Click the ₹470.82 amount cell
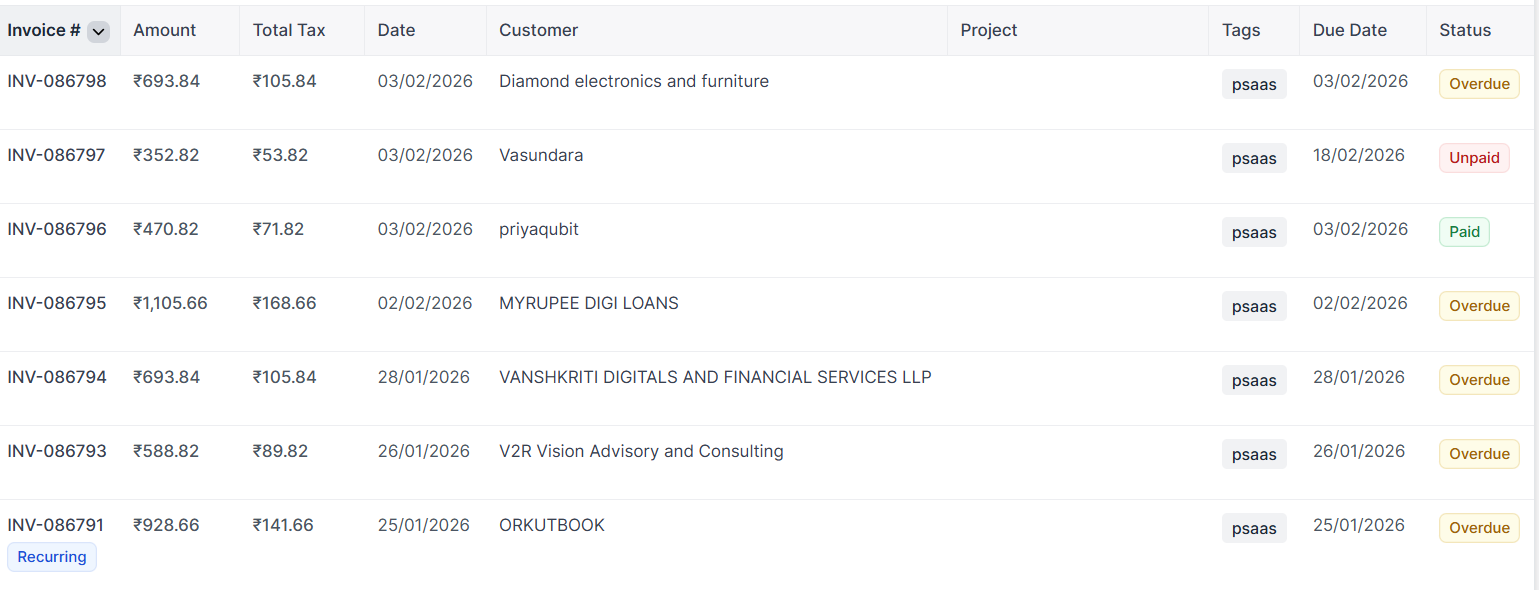This screenshot has width=1539, height=590. tap(166, 229)
